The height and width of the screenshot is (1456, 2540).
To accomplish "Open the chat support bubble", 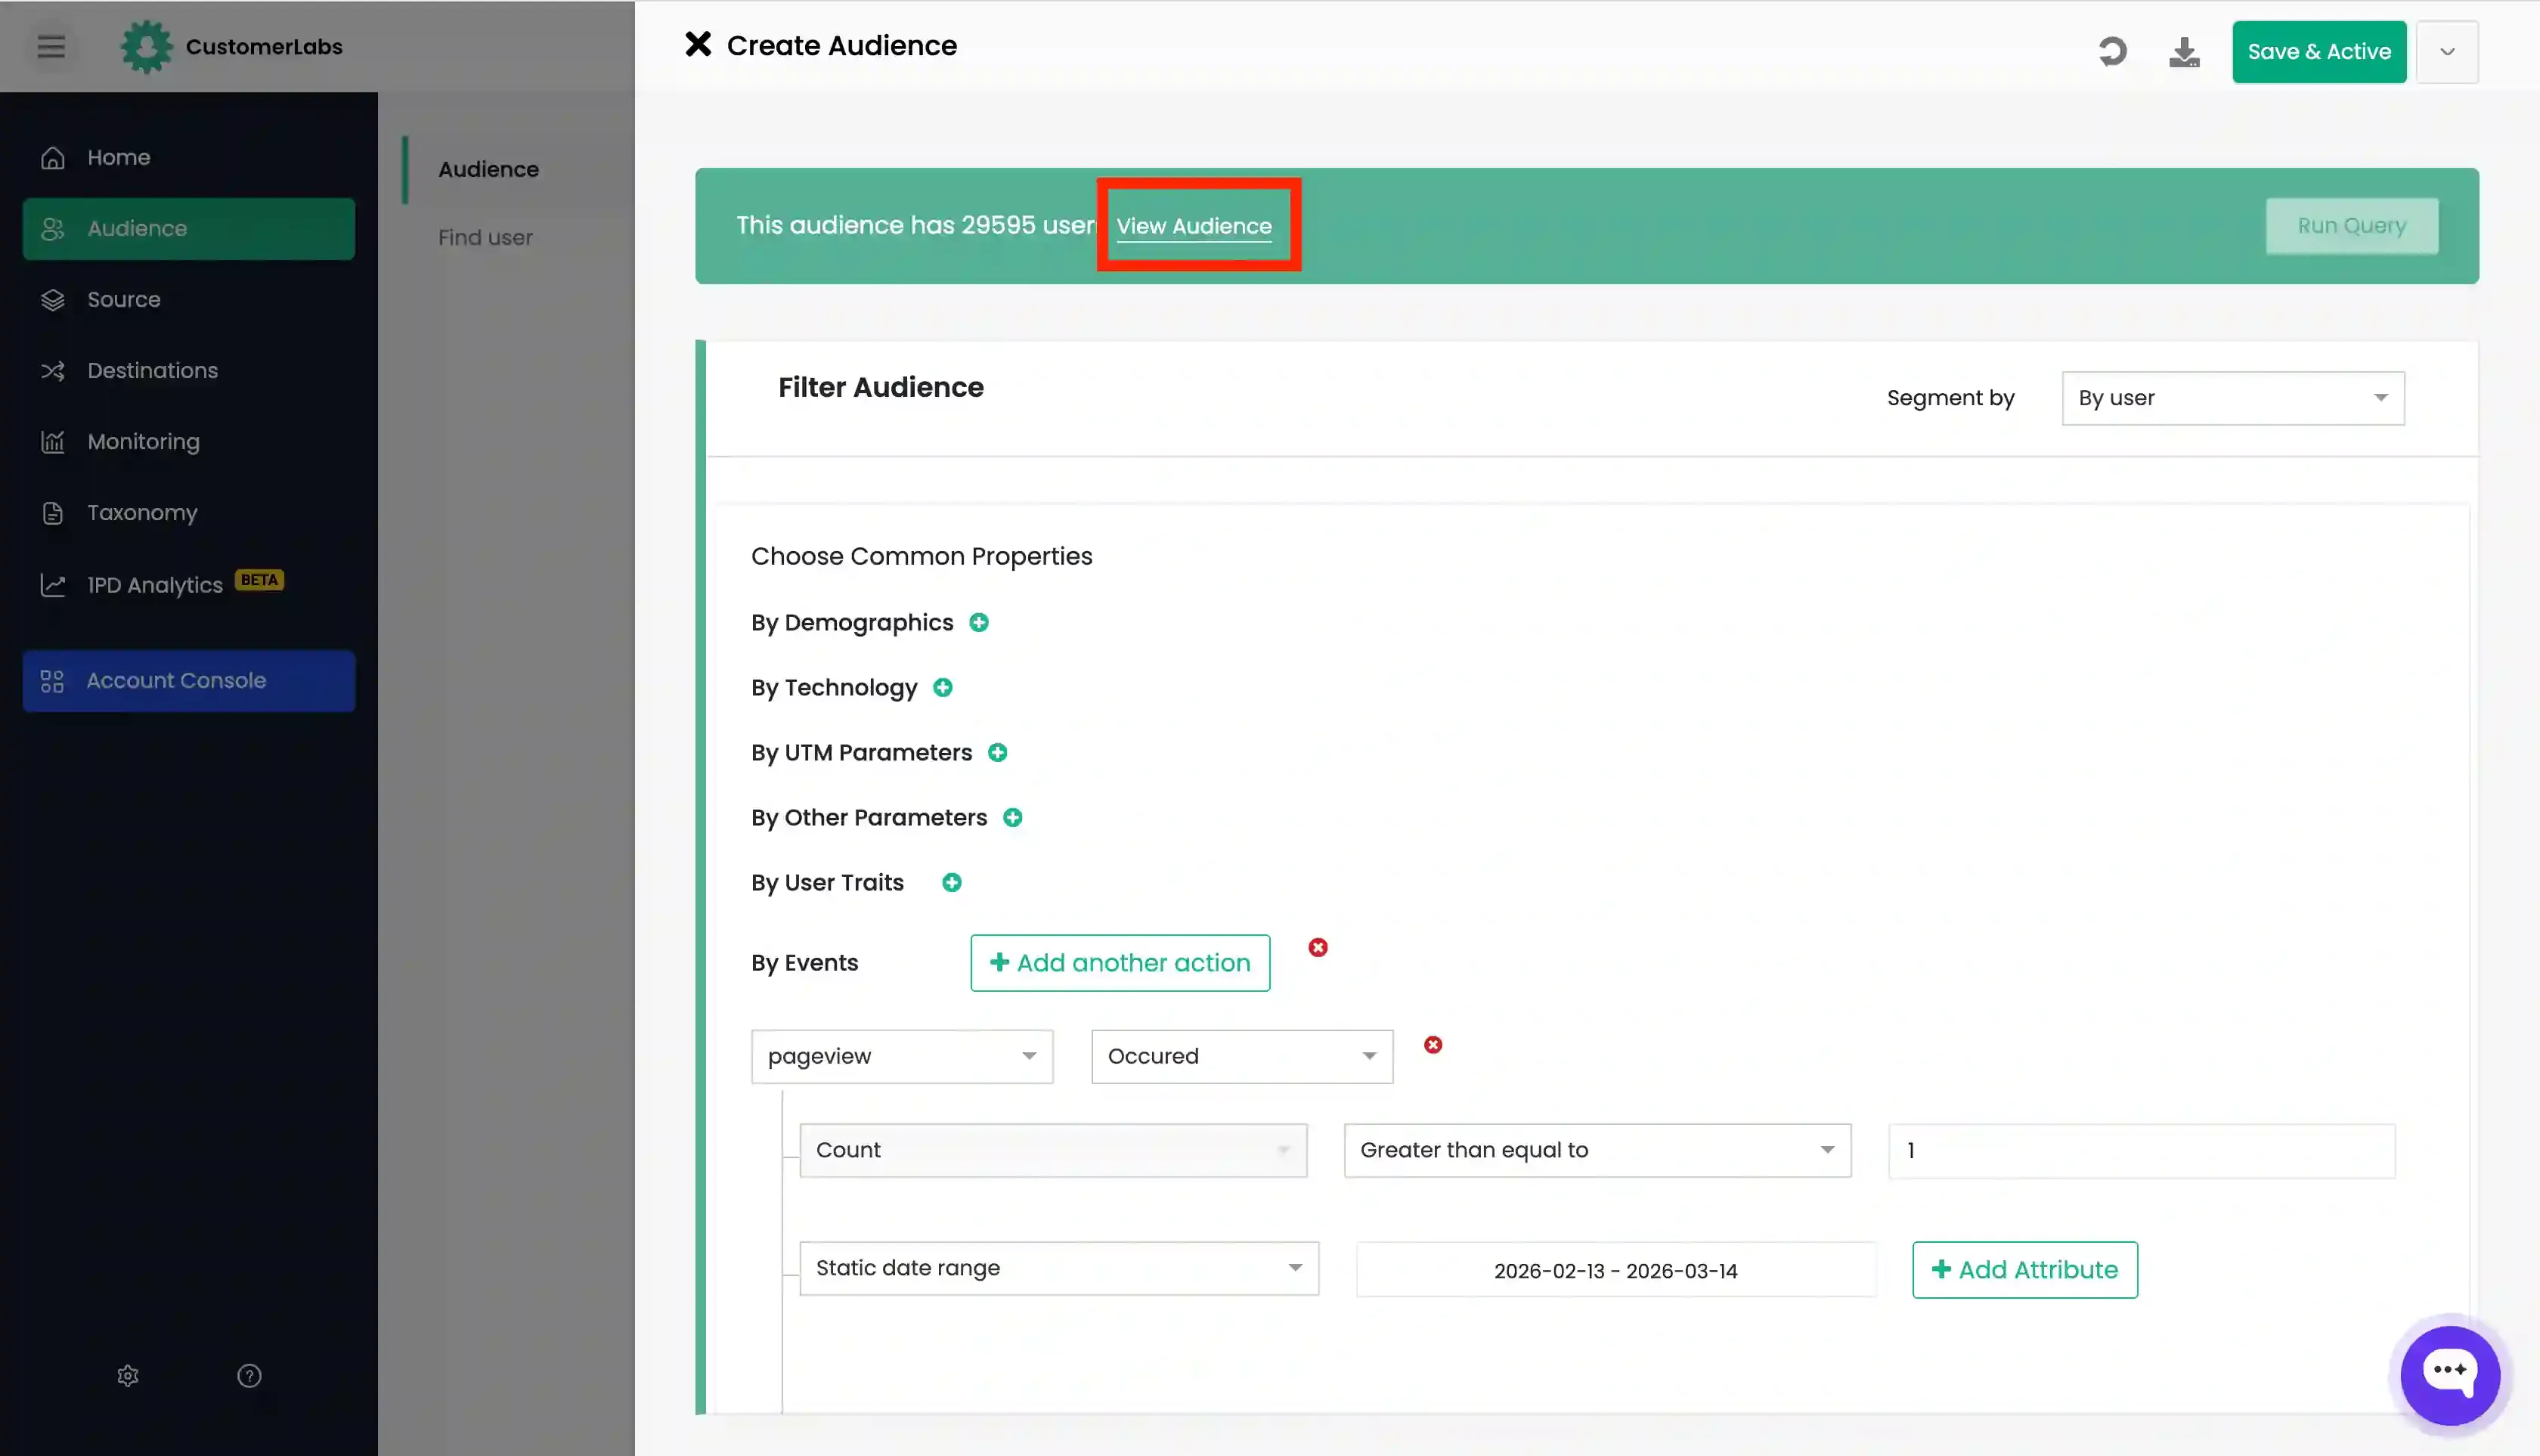I will coord(2450,1375).
